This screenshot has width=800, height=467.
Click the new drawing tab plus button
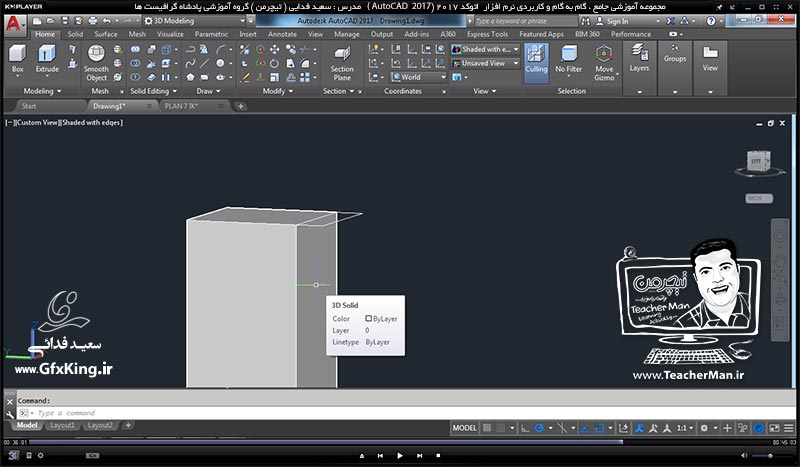pyautogui.click(x=240, y=106)
